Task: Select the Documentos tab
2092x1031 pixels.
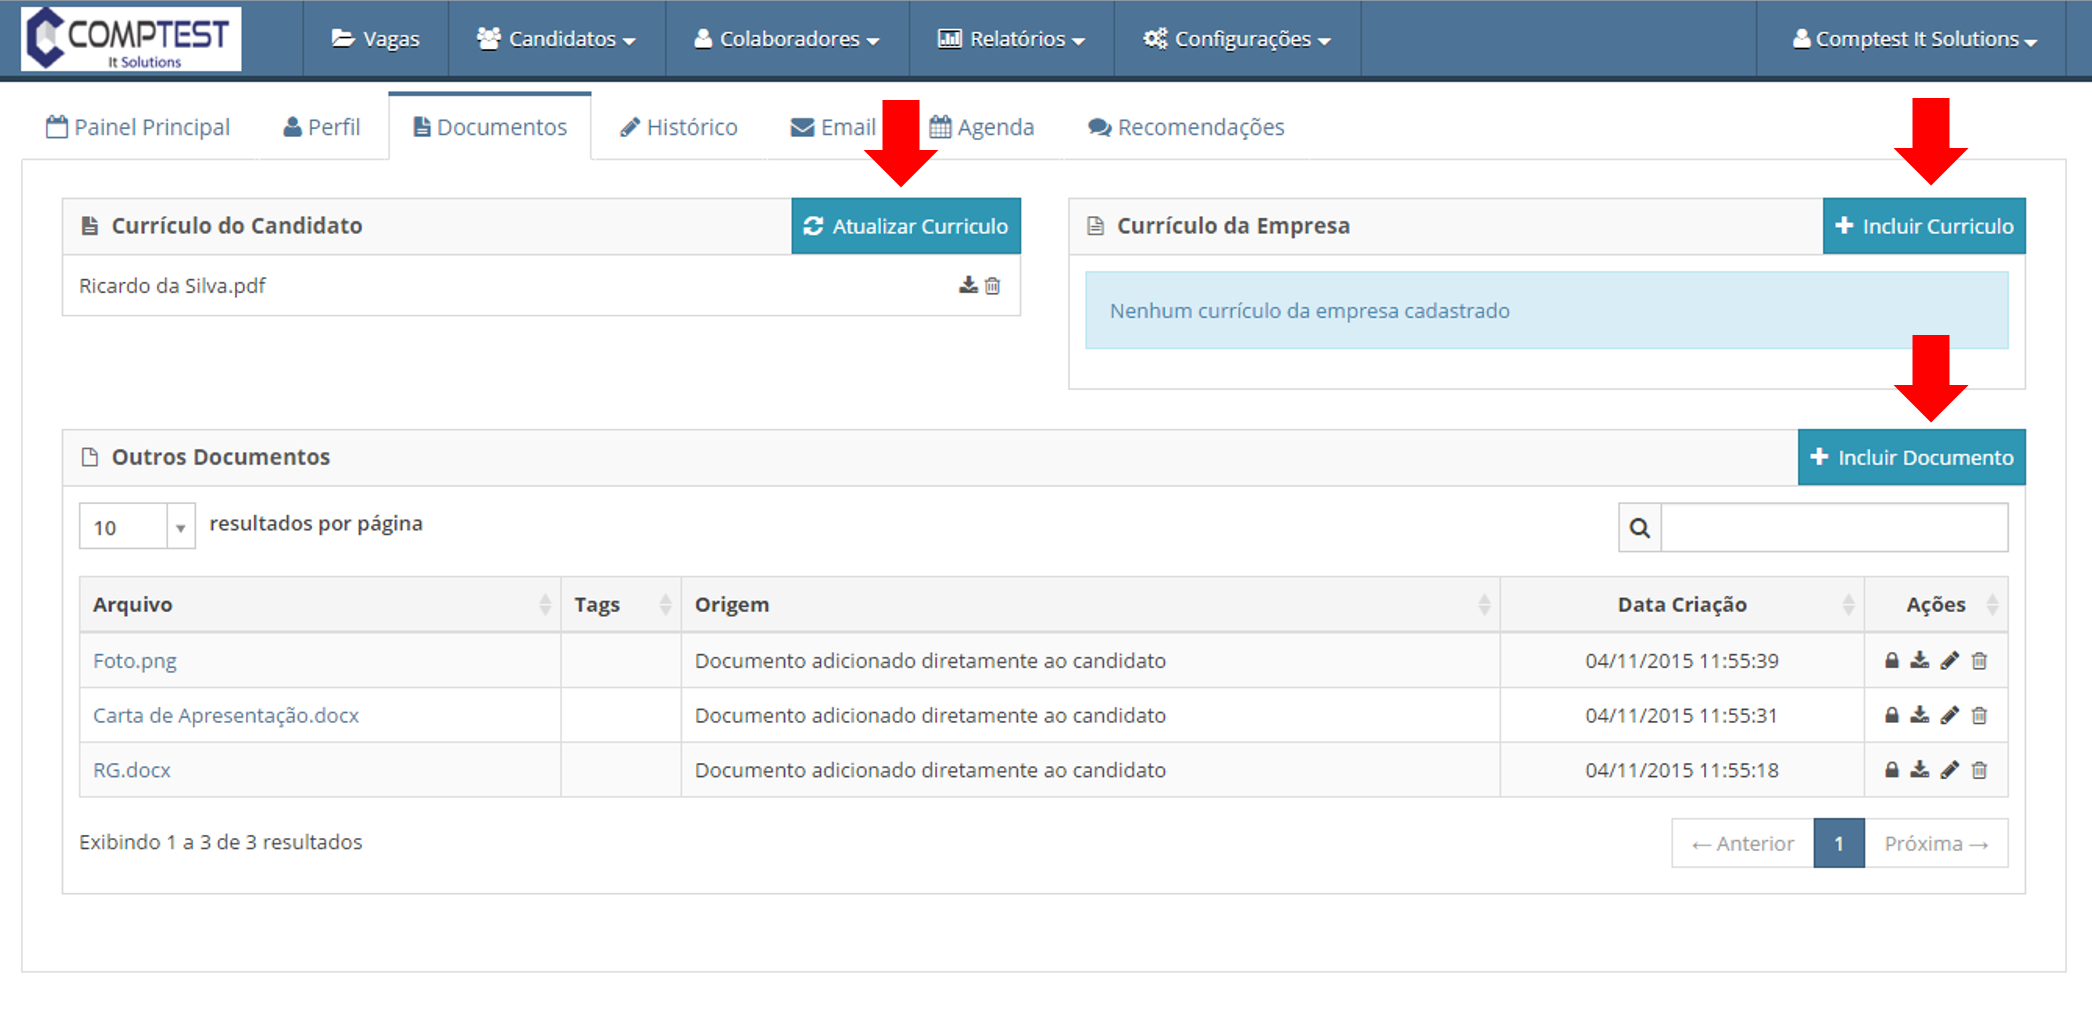Action: point(490,127)
